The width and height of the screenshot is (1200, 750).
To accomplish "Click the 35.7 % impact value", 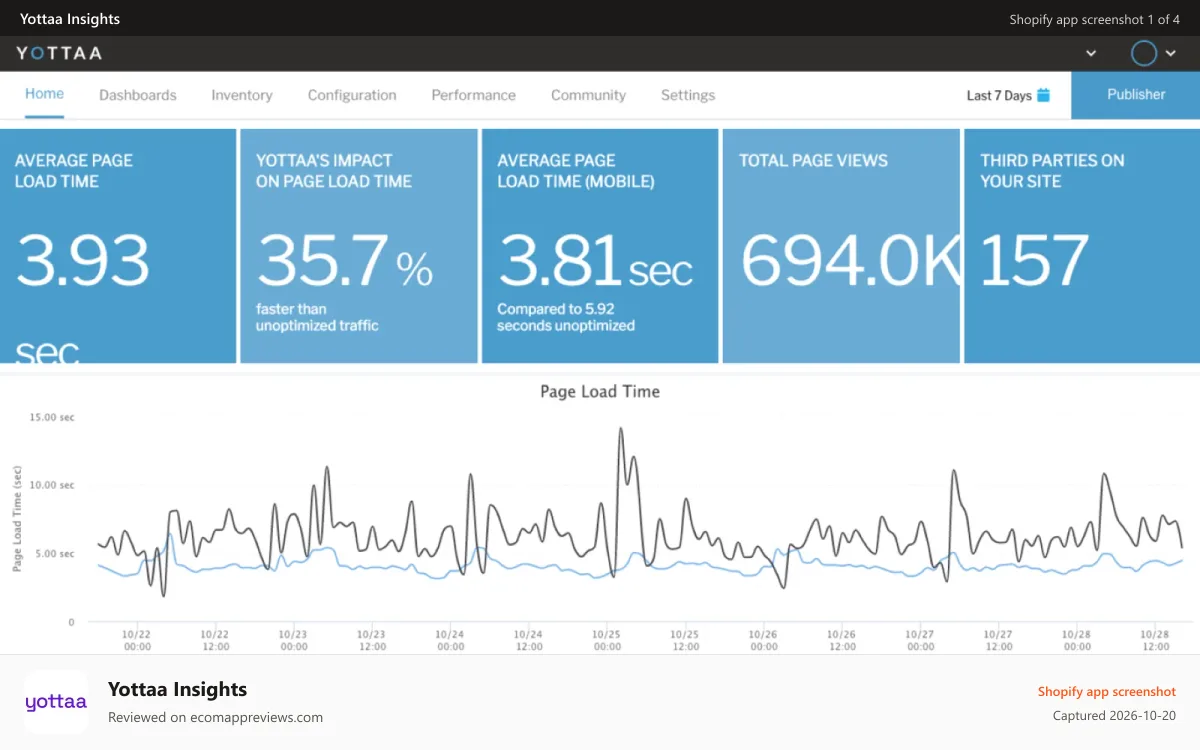I will click(345, 261).
